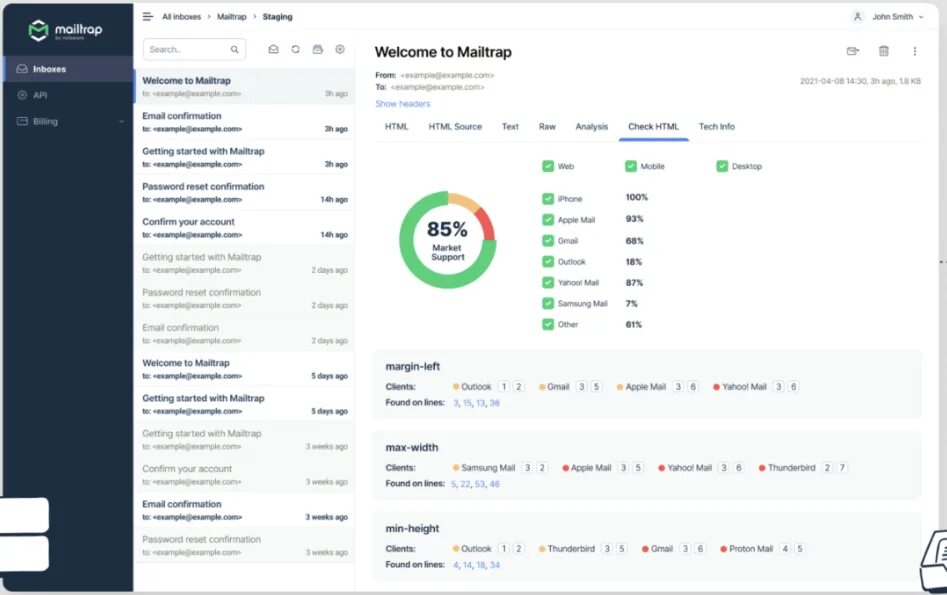The height and width of the screenshot is (595, 947).
Task: Uncheck the Other checkbox
Action: [548, 324]
